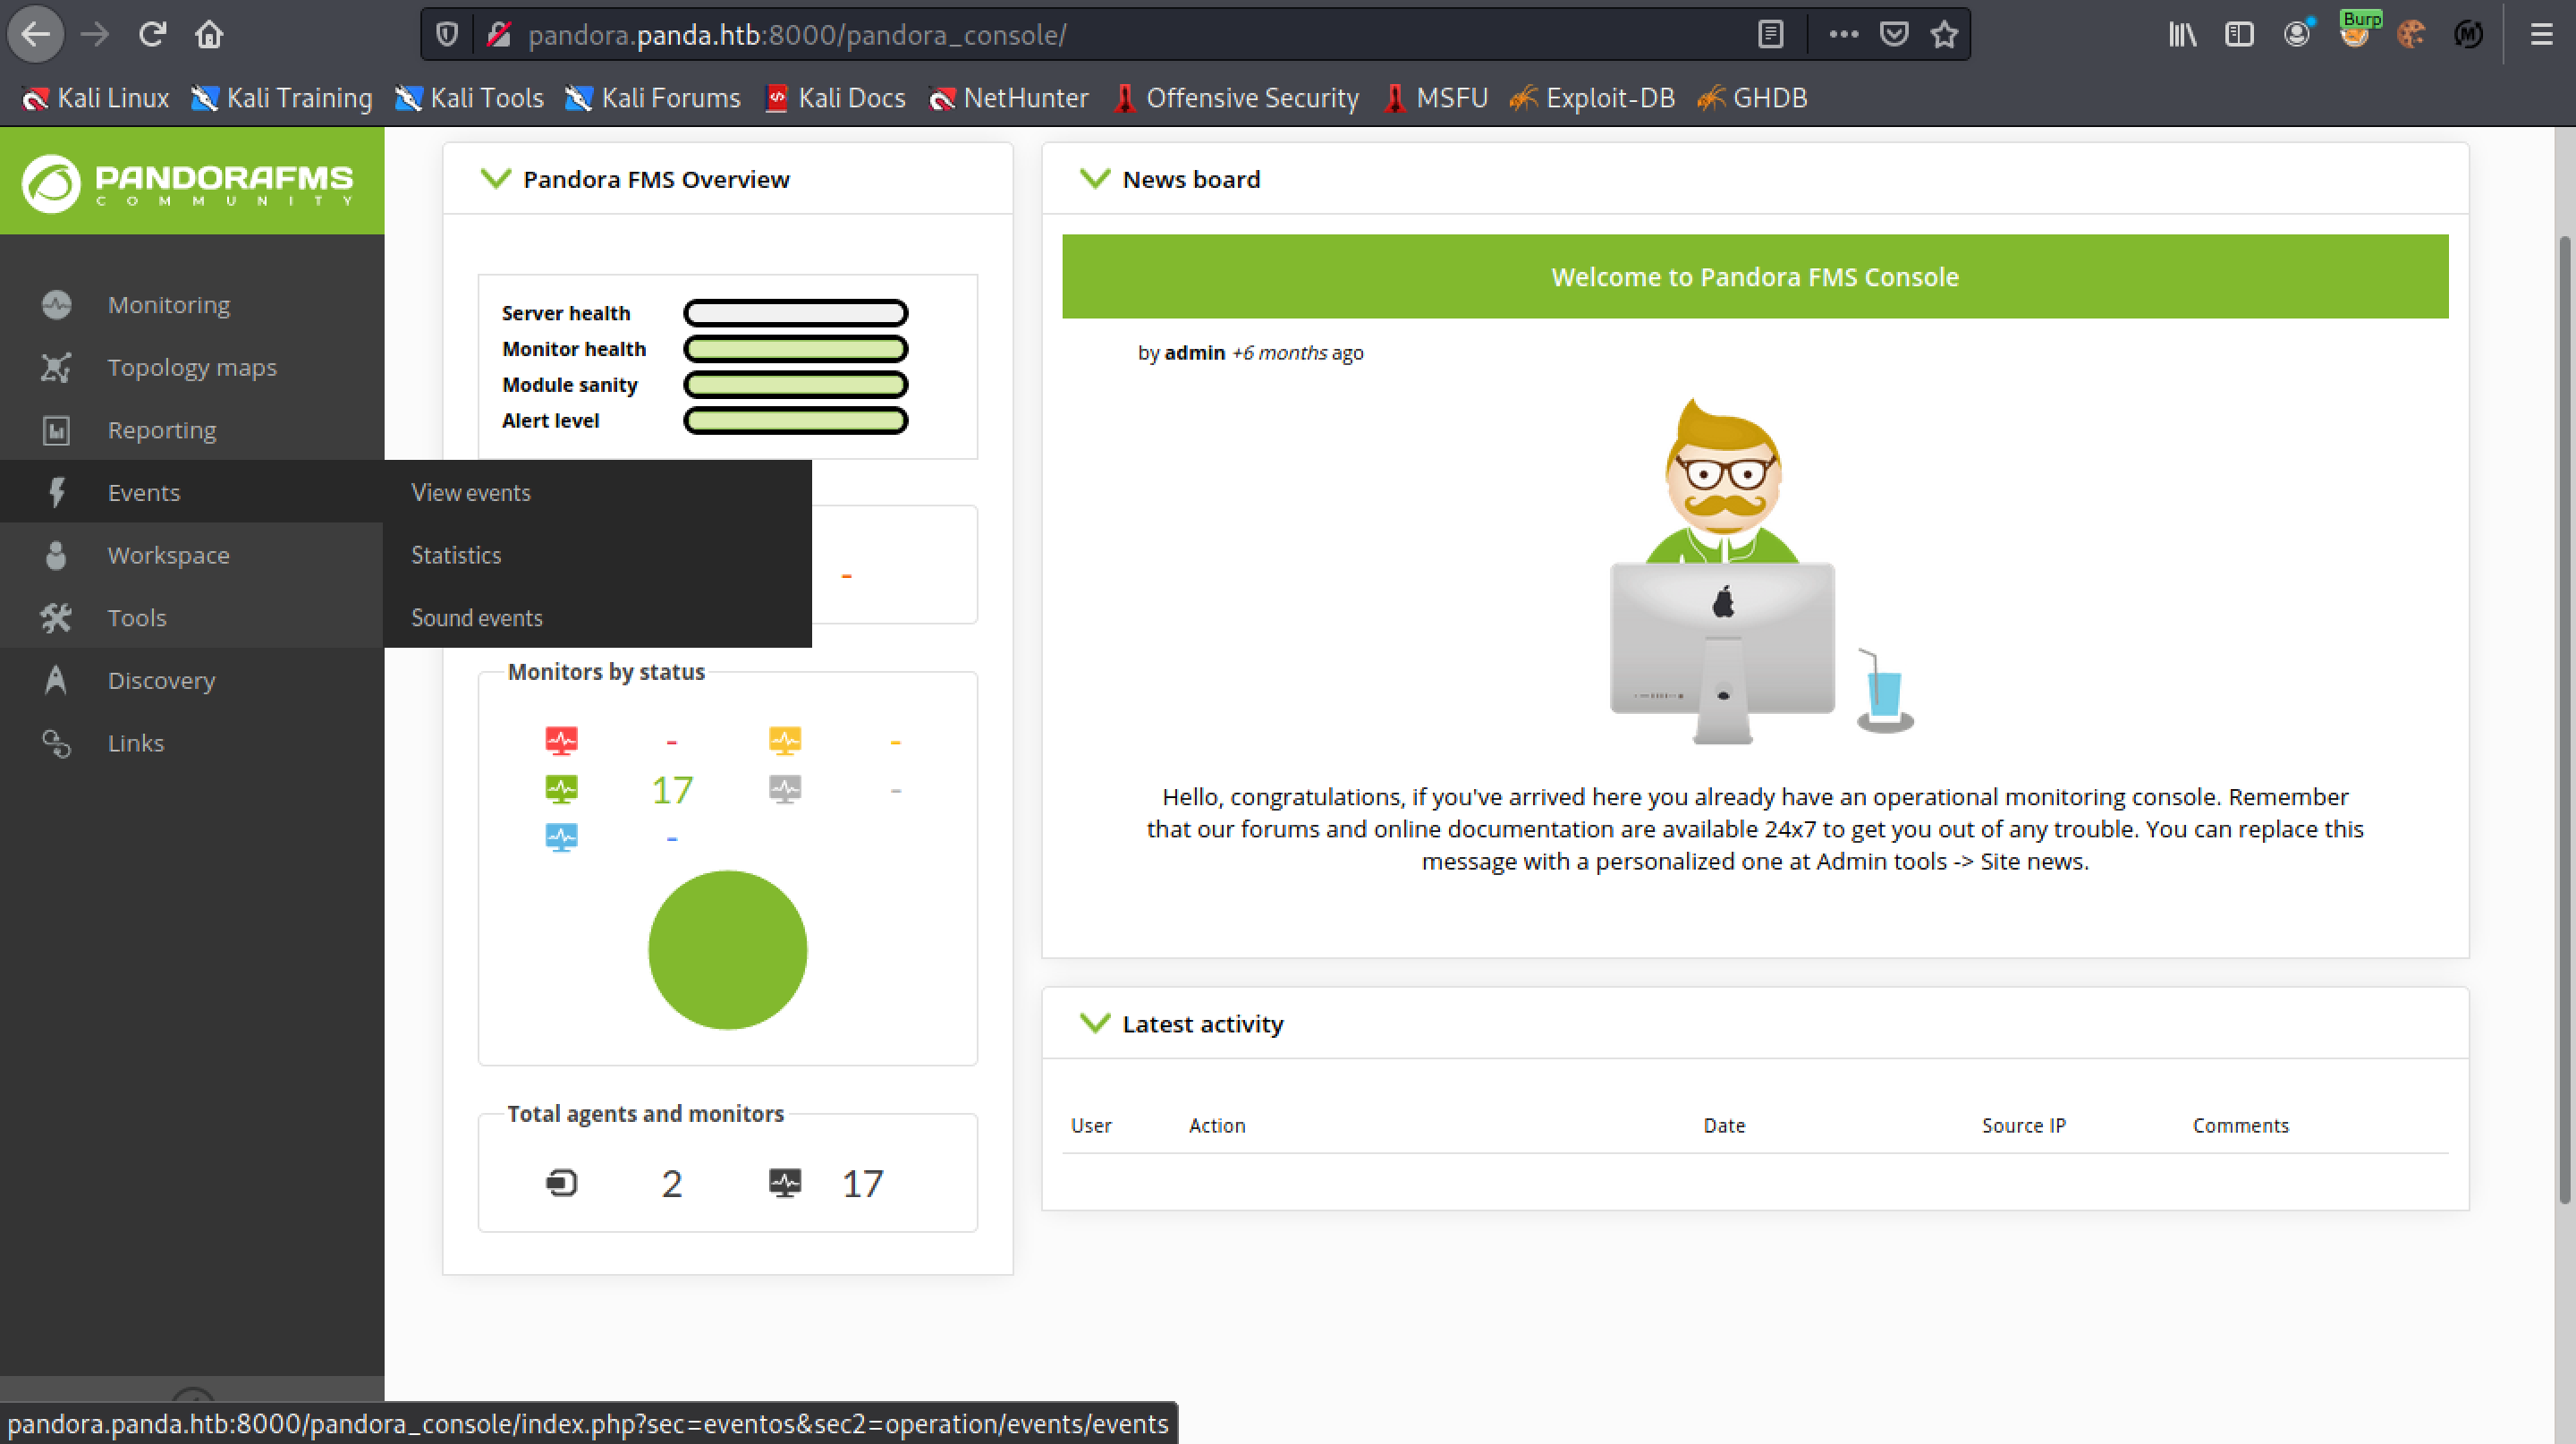
Task: Open the Kali Linux bookmark
Action: click(96, 98)
